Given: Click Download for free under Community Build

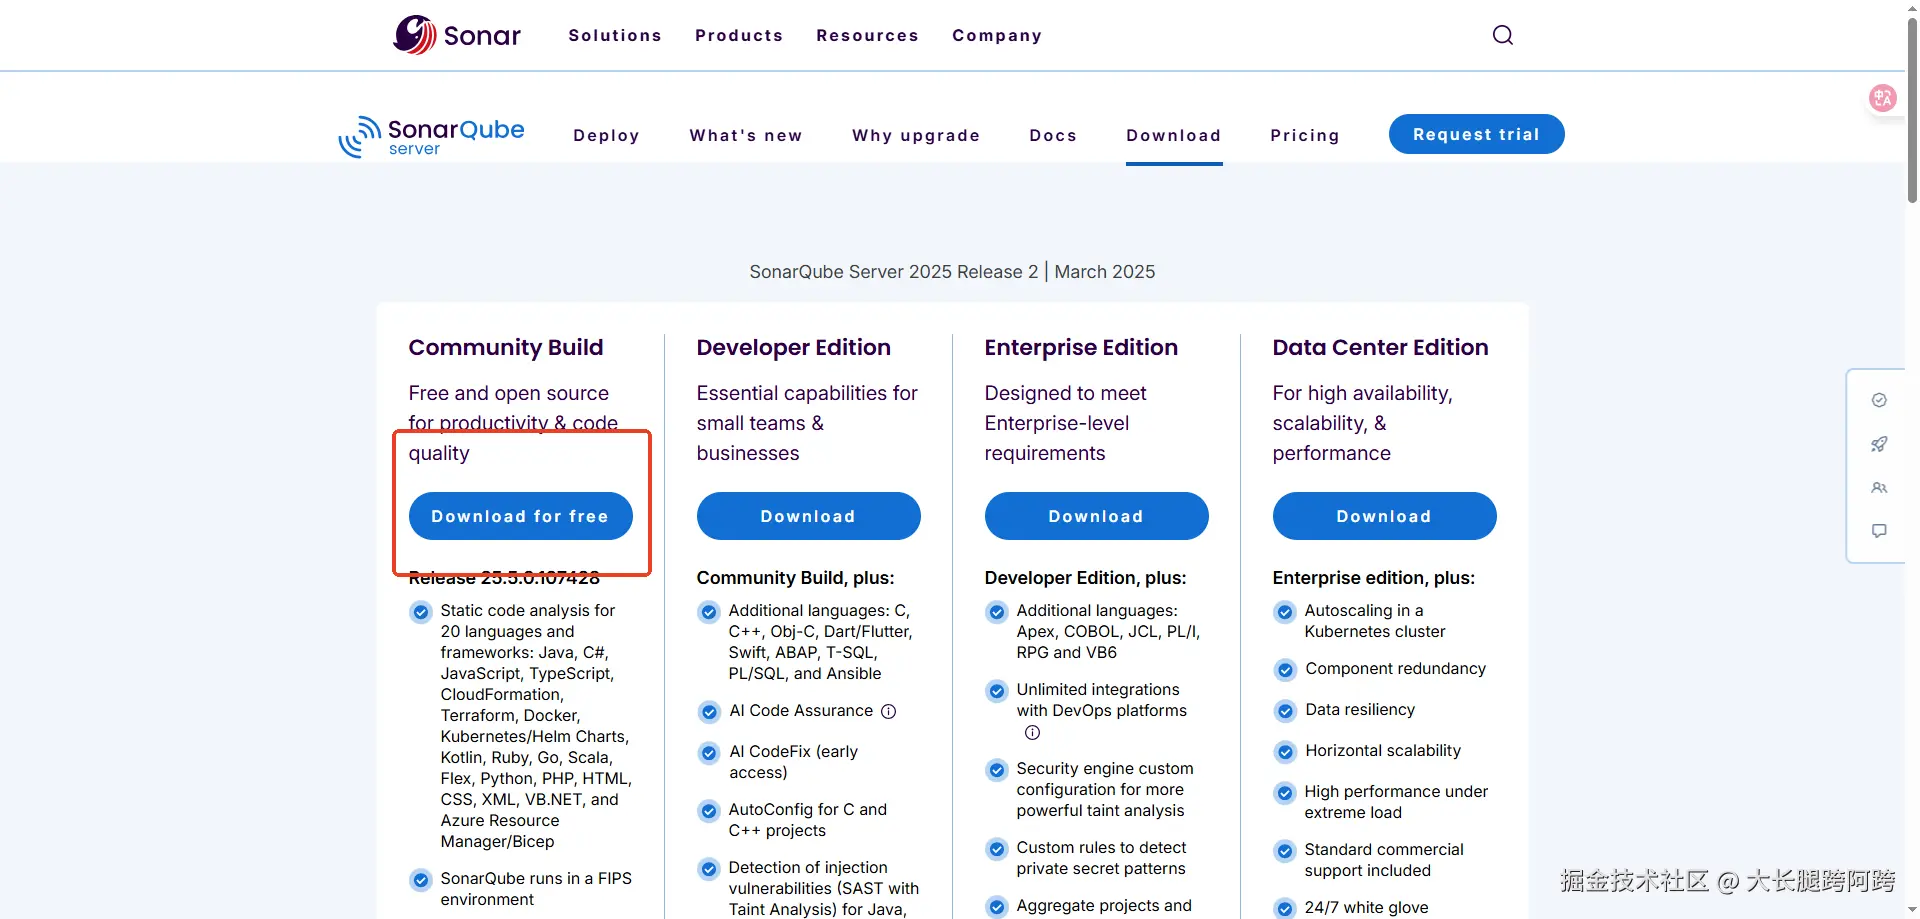Looking at the screenshot, I should tap(520, 516).
